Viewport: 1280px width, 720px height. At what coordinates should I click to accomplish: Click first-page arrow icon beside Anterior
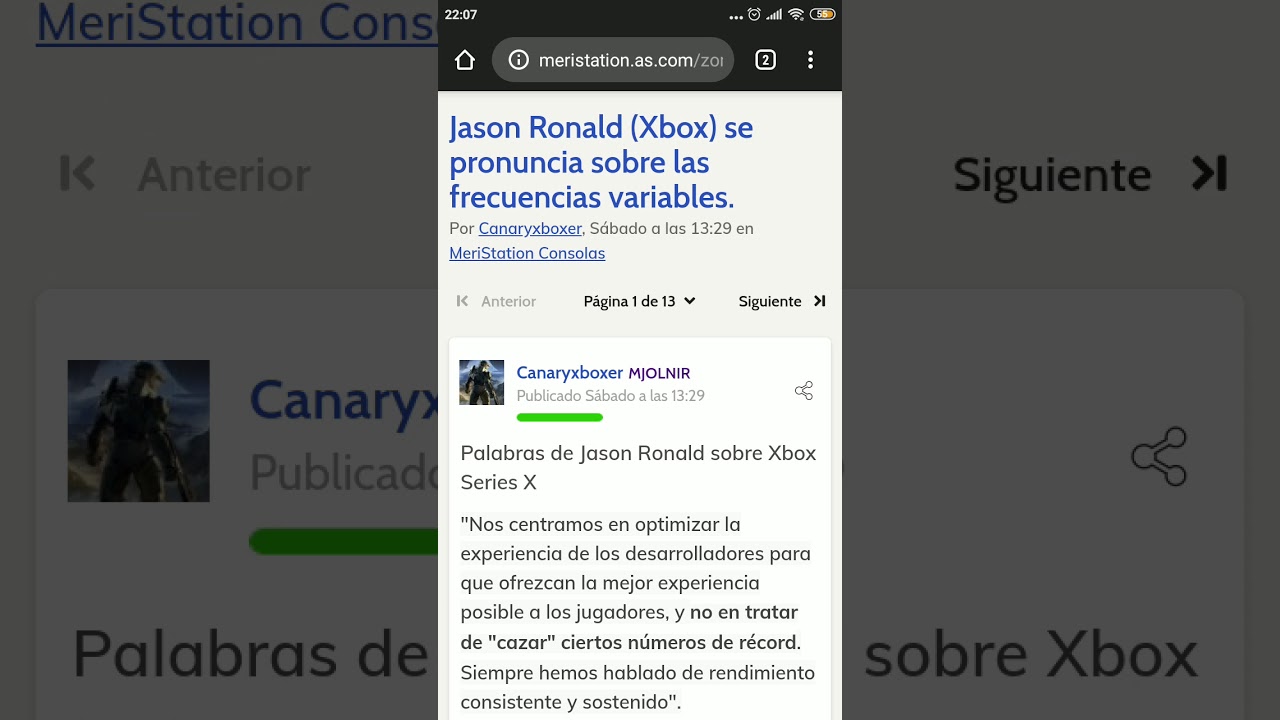point(462,301)
